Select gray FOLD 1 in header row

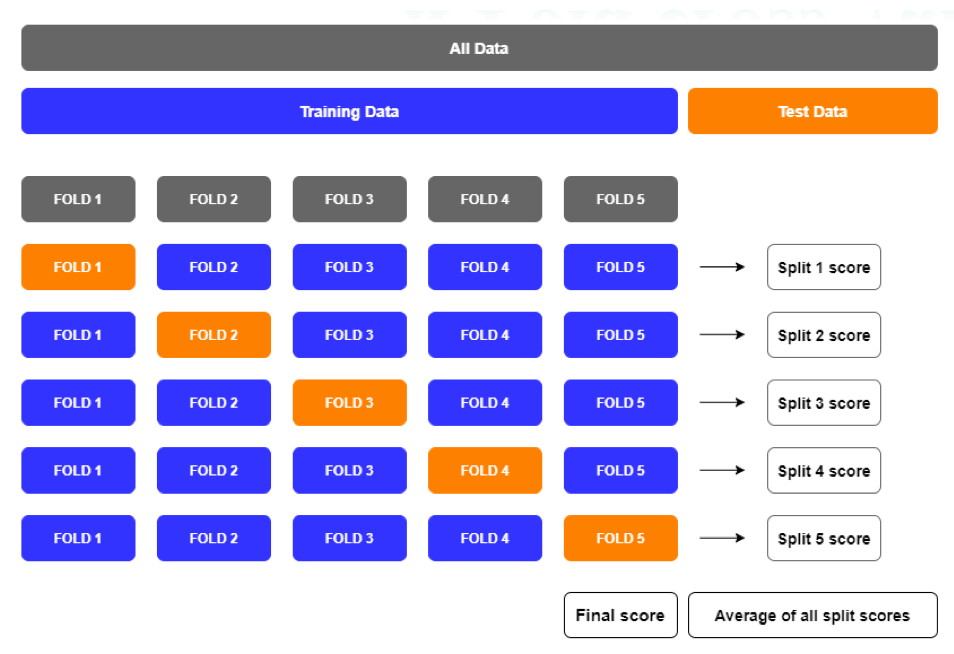pos(78,199)
